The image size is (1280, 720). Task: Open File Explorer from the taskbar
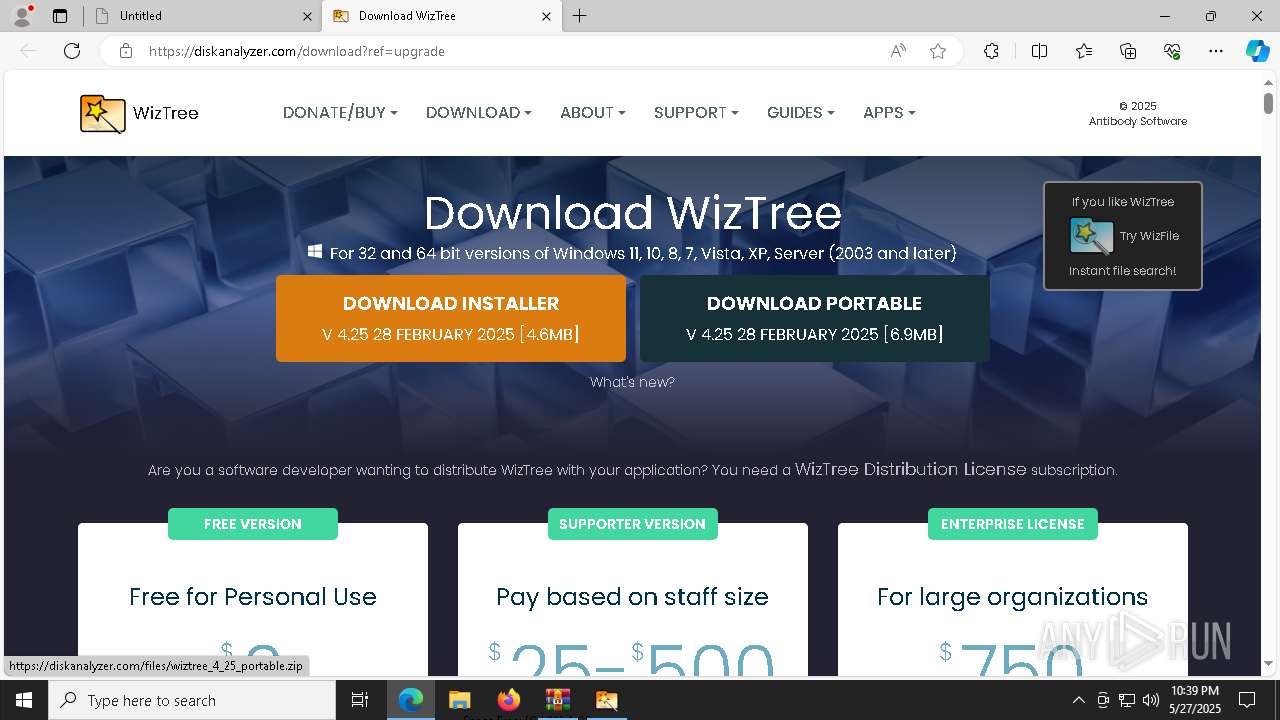click(460, 700)
